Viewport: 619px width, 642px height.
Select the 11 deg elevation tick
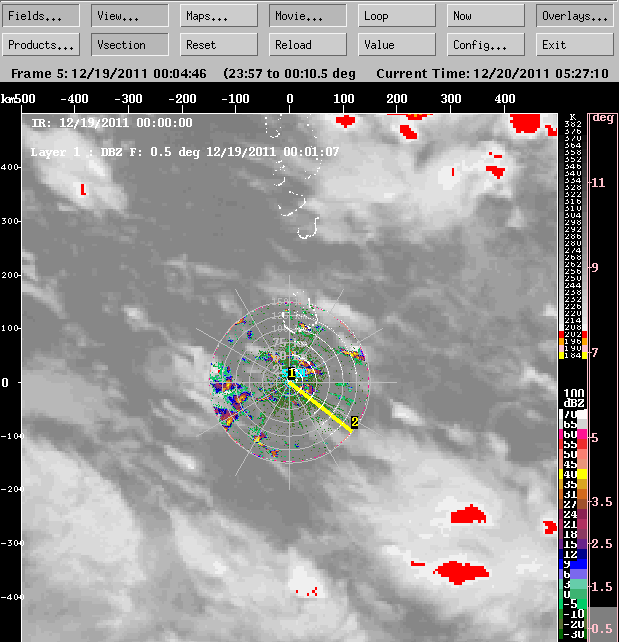click(598, 183)
